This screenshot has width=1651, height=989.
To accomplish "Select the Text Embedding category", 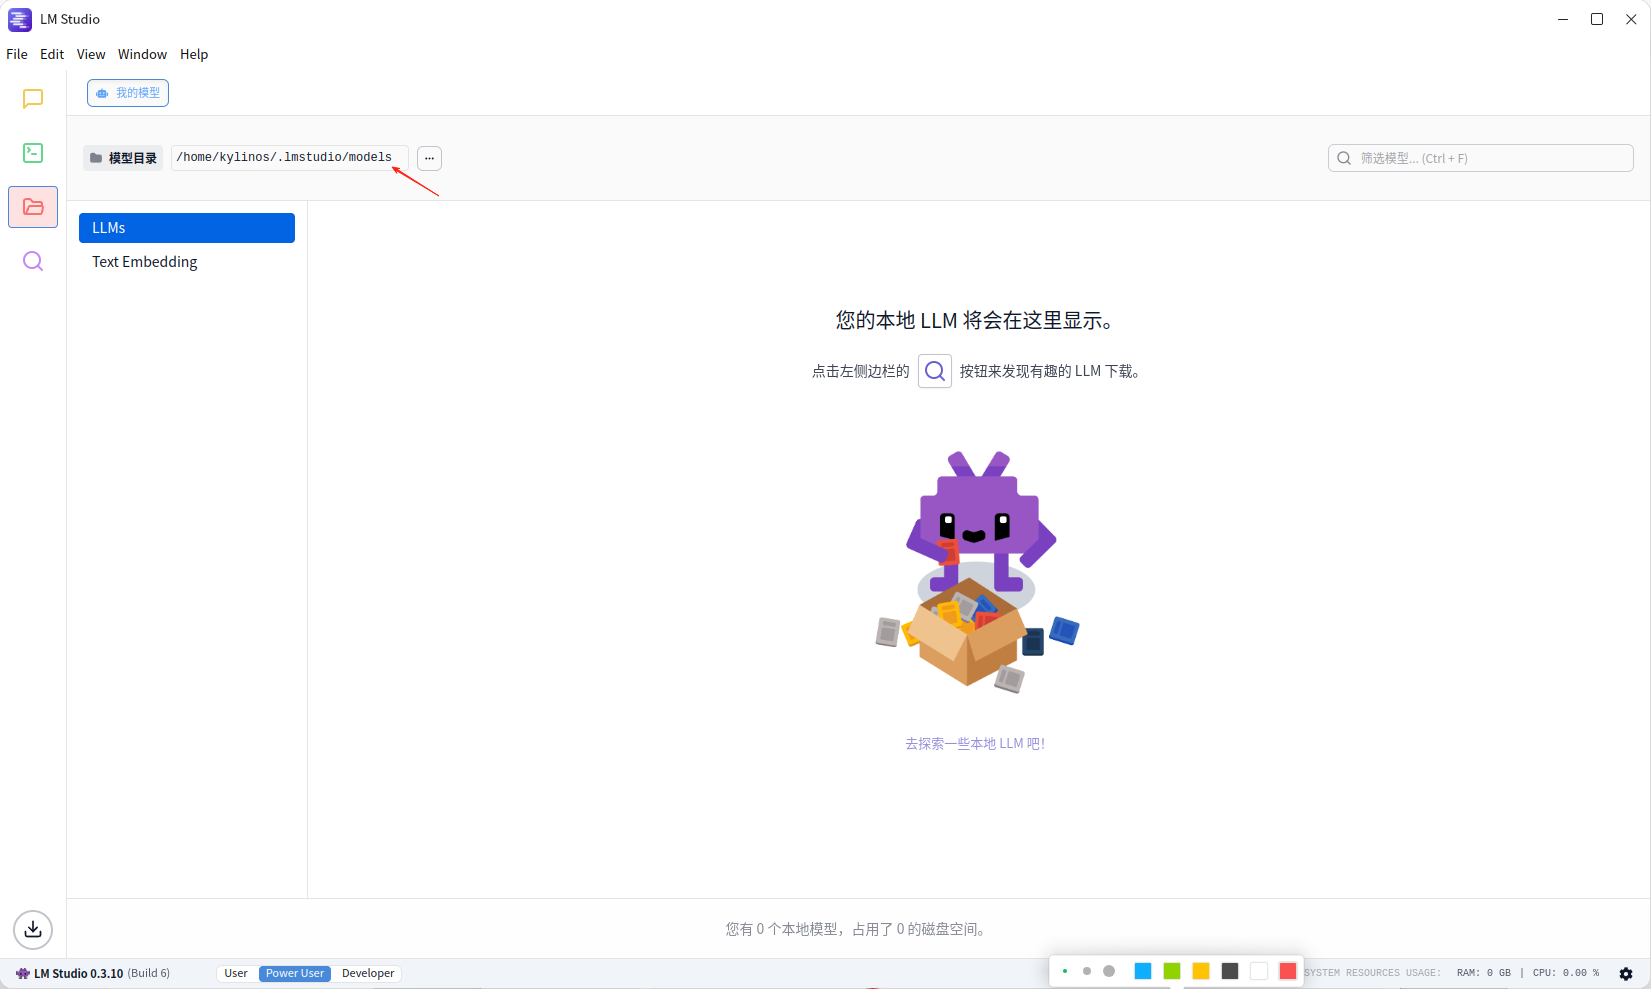I will coord(145,262).
